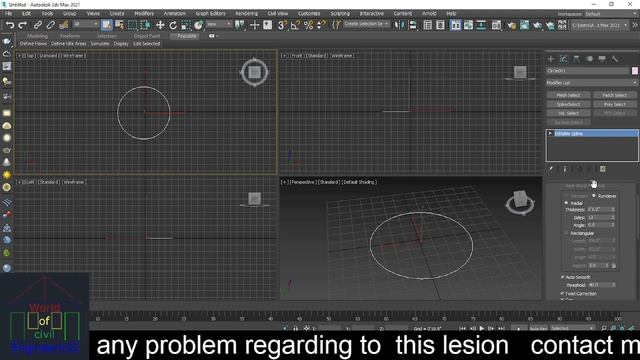Open Create Selection Set dropdown
Screen dimensions: 640x360
pos(366,24)
